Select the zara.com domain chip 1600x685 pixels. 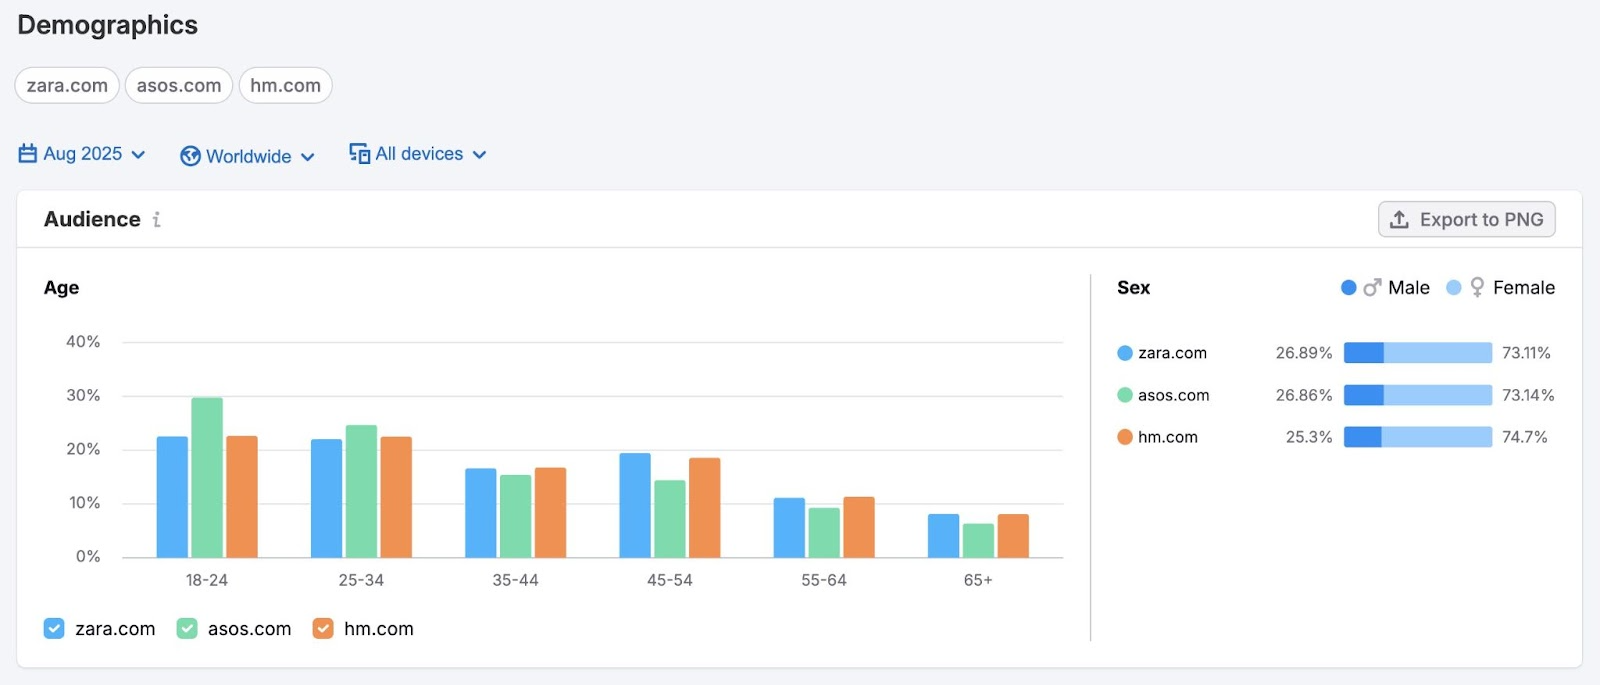(67, 86)
